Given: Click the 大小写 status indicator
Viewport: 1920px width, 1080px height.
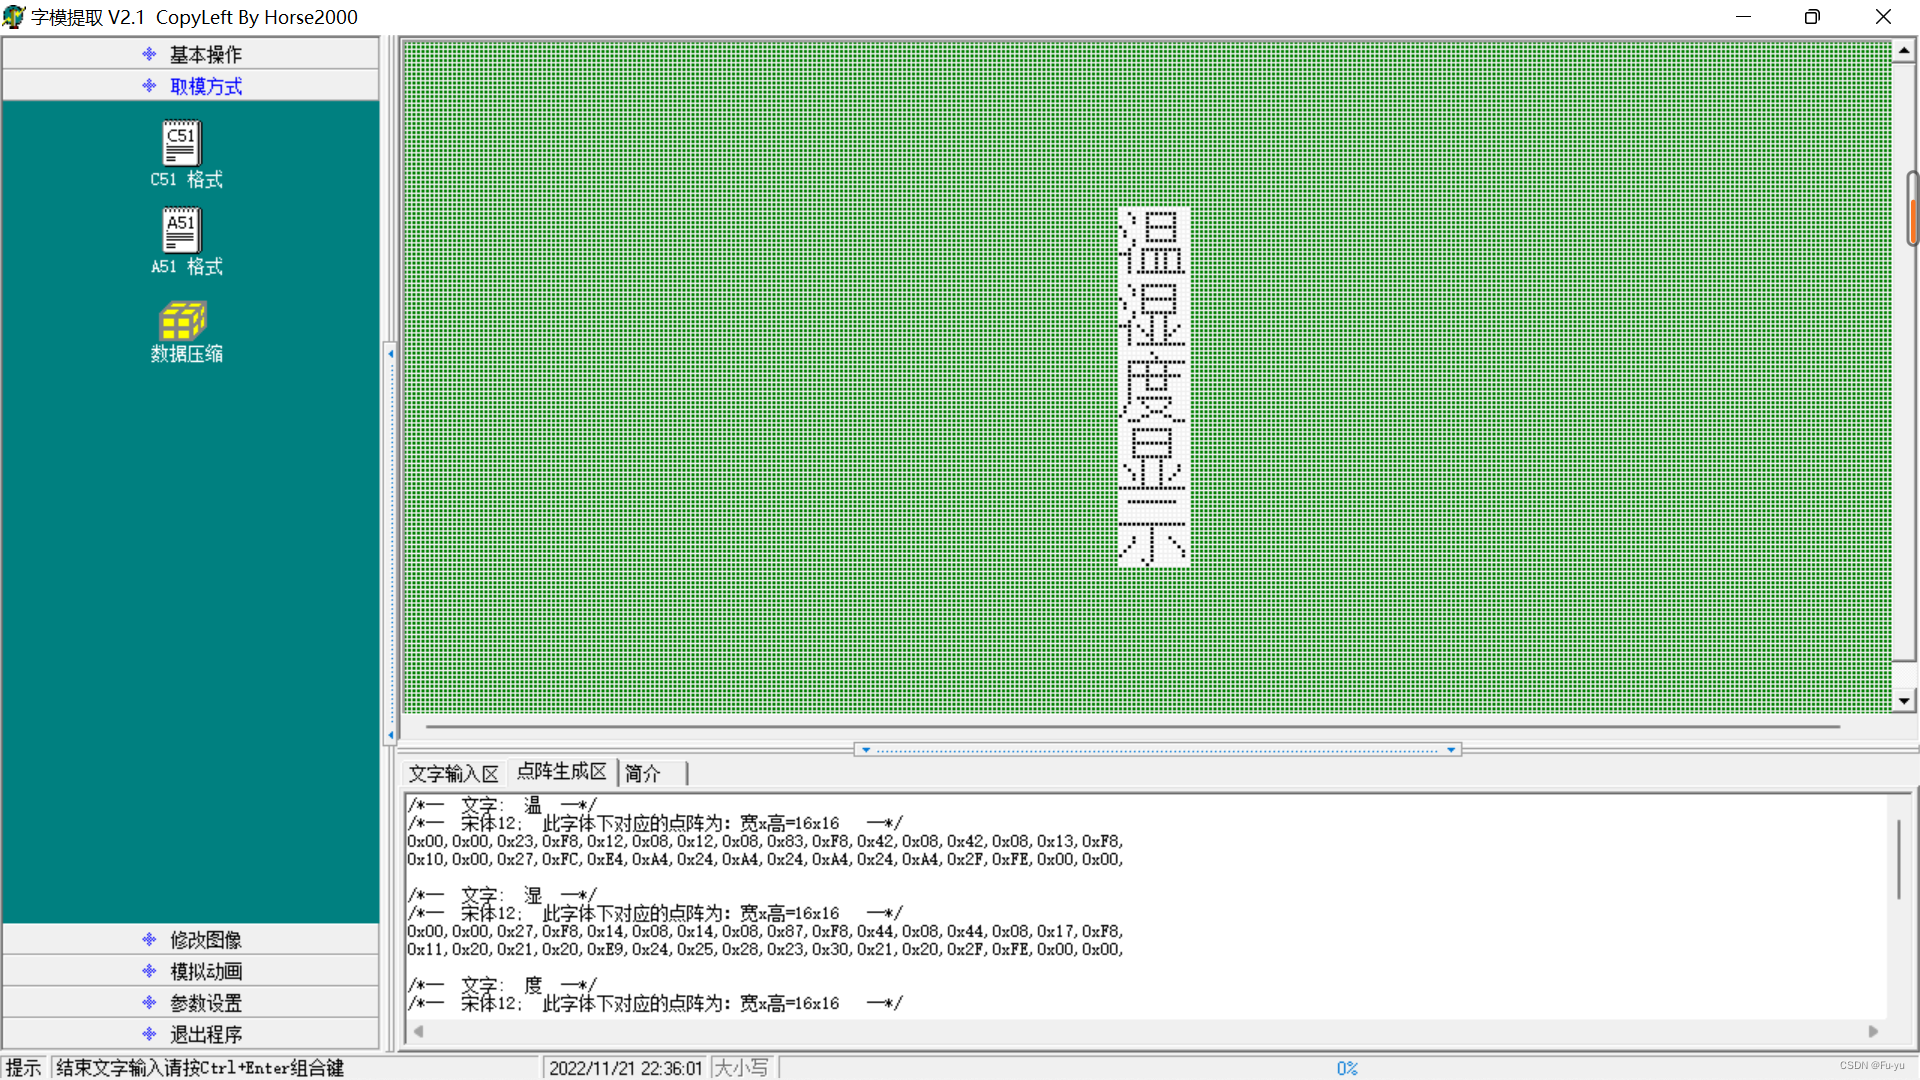Looking at the screenshot, I should pyautogui.click(x=741, y=1068).
